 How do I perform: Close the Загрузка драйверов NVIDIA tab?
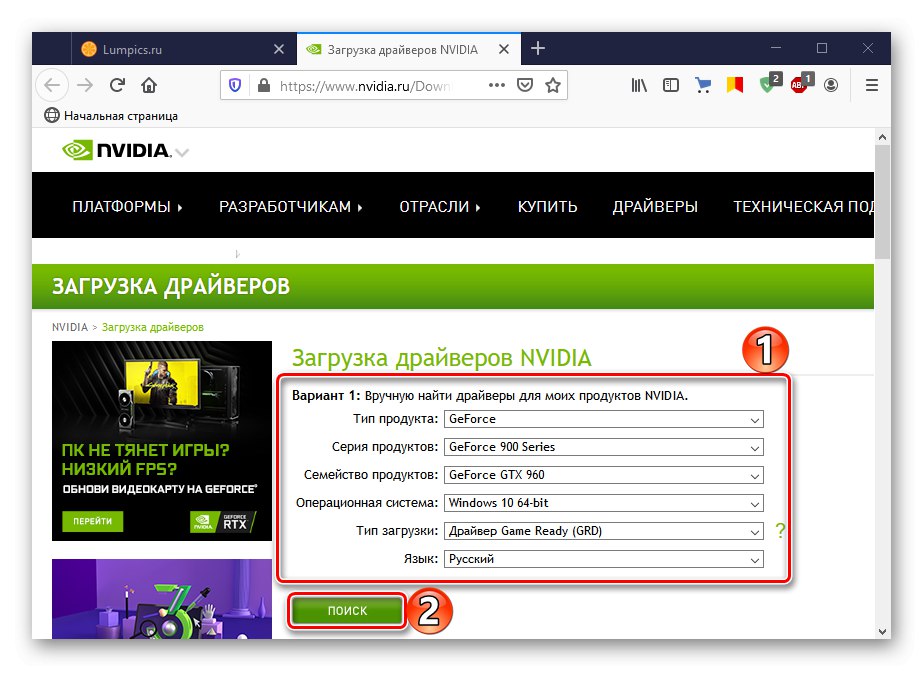click(504, 49)
